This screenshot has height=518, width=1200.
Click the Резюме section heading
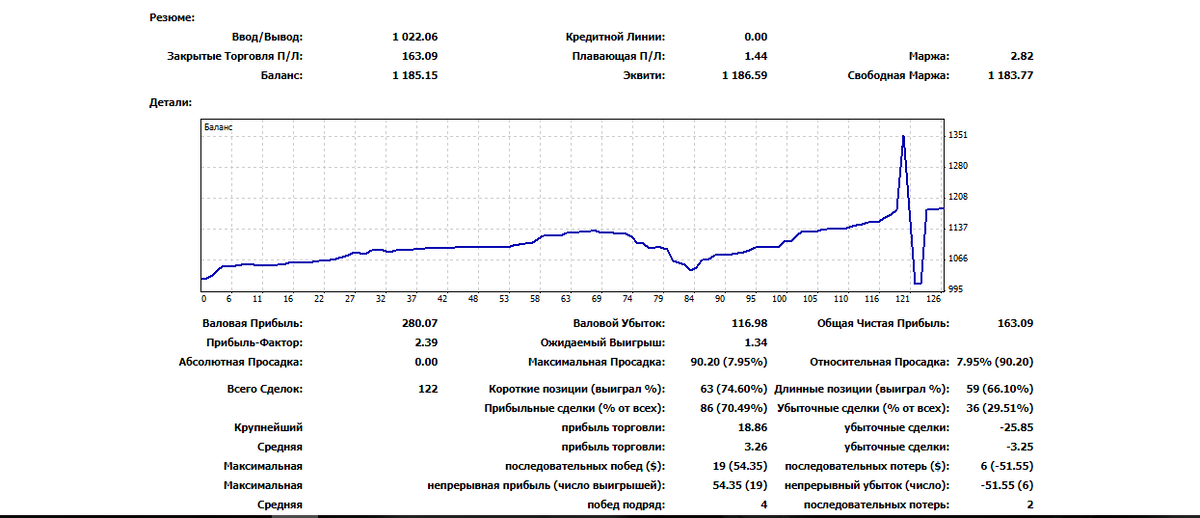(172, 17)
